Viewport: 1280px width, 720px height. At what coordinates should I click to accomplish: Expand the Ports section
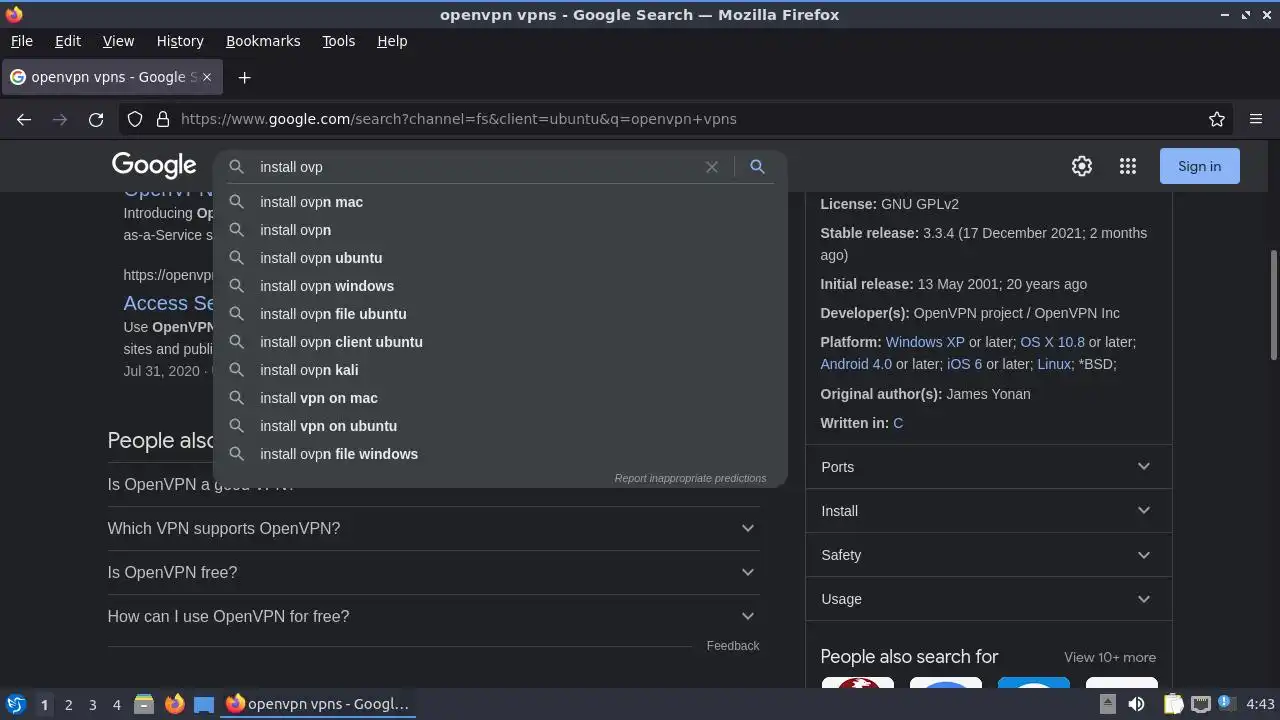tap(988, 467)
